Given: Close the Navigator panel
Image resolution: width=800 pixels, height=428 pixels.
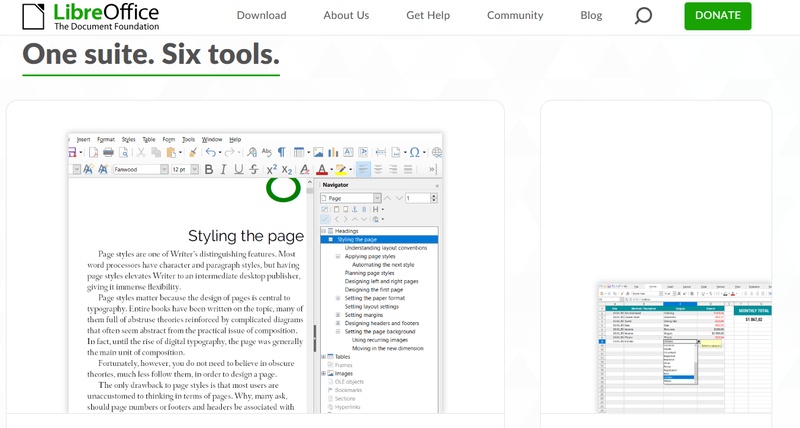Looking at the screenshot, I should pyautogui.click(x=437, y=186).
